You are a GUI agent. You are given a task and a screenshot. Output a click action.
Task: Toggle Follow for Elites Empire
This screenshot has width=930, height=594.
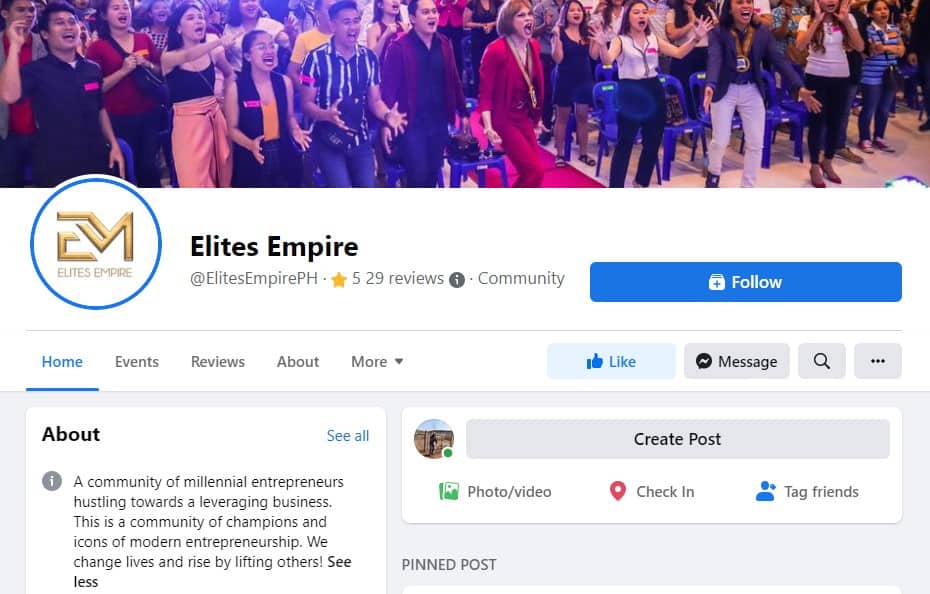(x=746, y=282)
